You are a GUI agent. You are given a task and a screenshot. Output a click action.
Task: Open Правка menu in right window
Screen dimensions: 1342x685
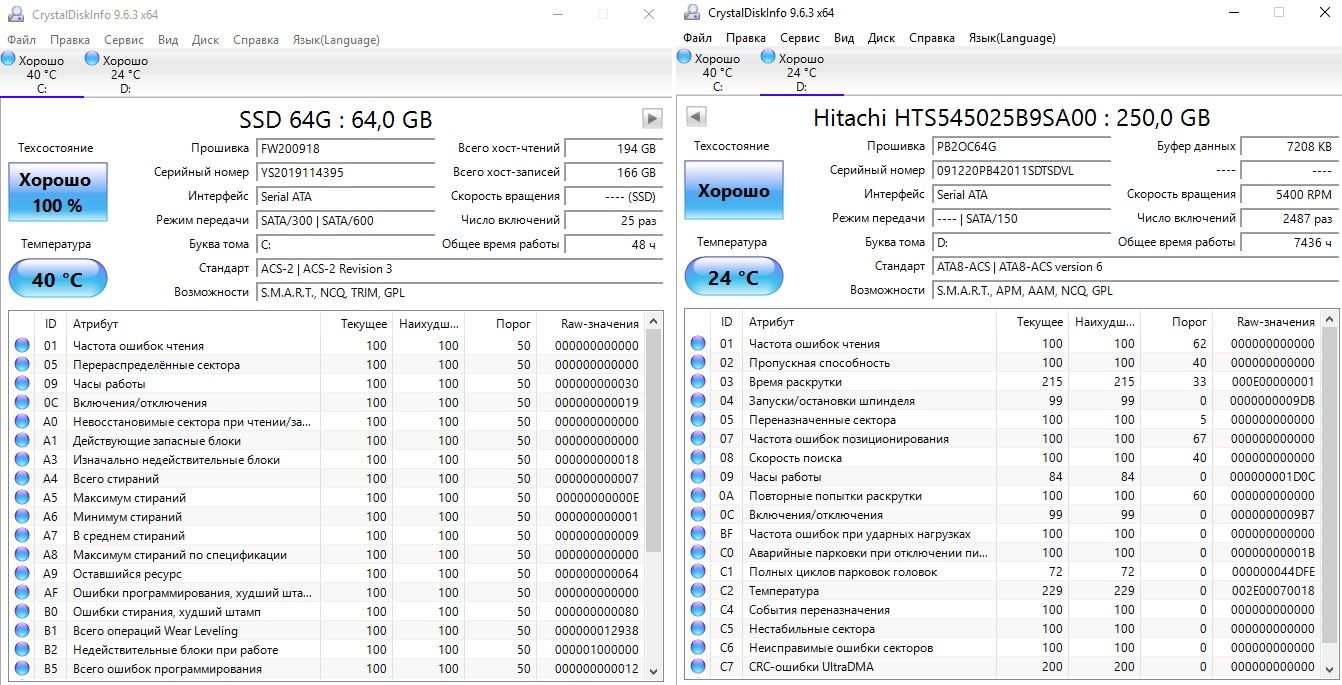pyautogui.click(x=746, y=38)
